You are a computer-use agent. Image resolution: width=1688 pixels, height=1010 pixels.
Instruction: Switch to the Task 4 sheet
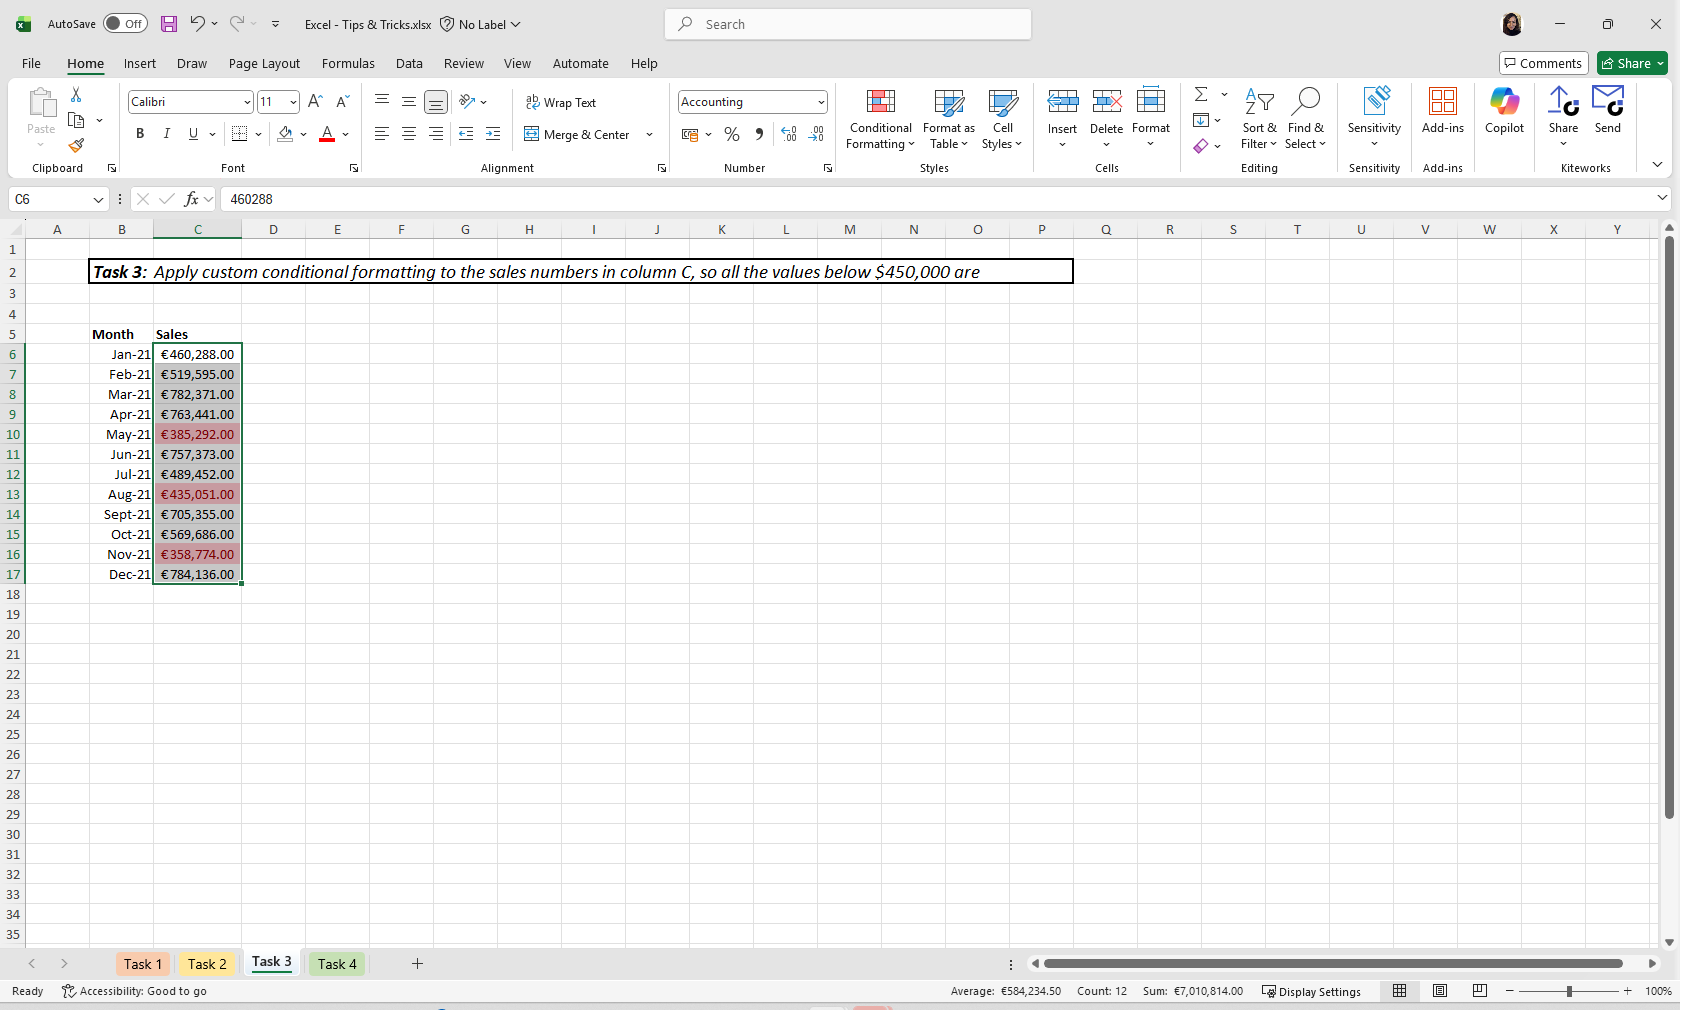337,964
